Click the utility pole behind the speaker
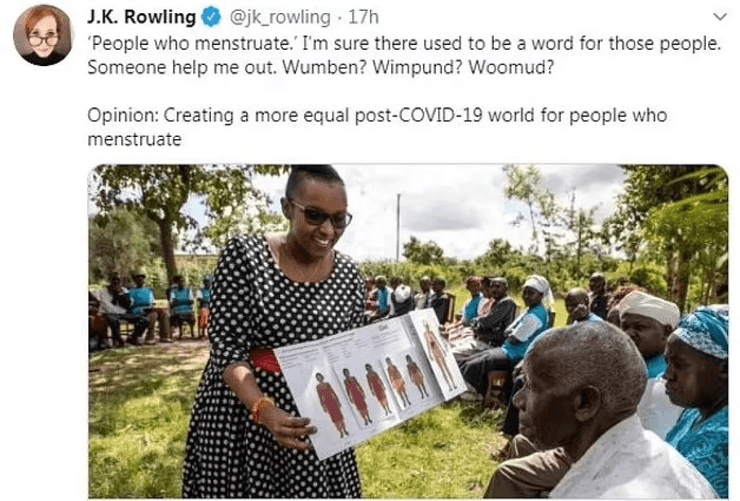The height and width of the screenshot is (501, 740). coord(399,227)
